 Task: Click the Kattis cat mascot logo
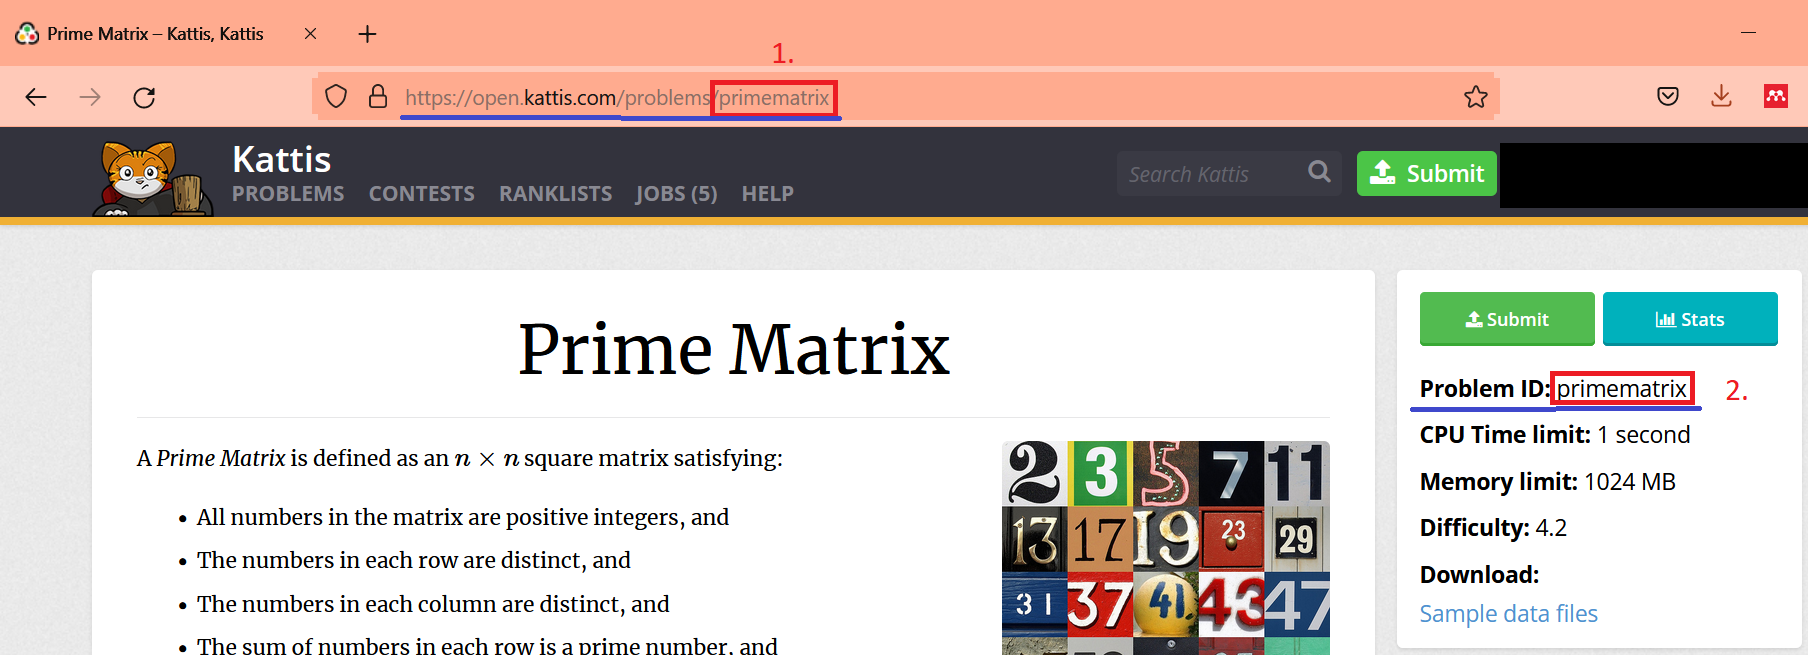153,178
